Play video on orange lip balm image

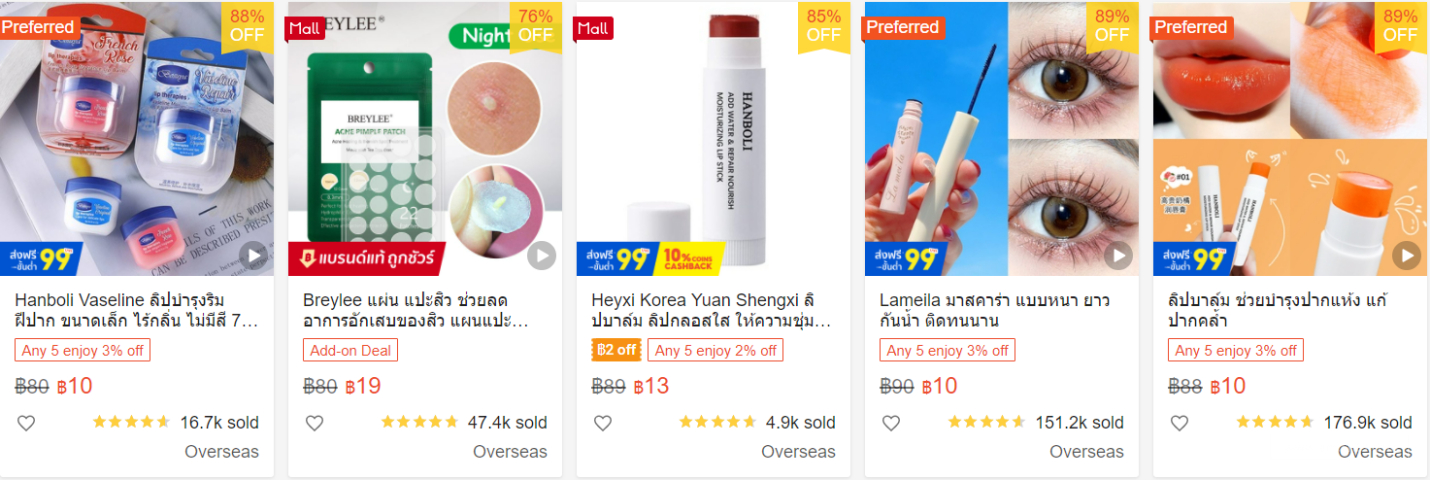click(1406, 256)
